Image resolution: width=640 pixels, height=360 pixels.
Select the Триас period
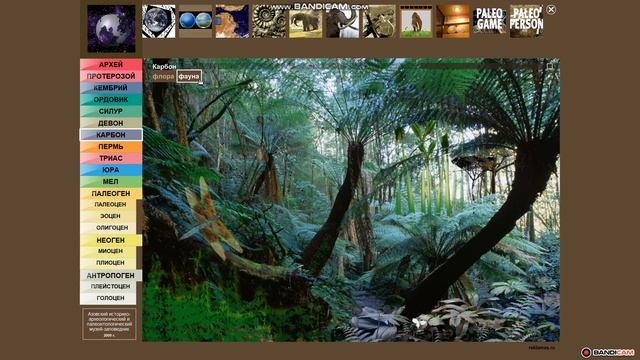(111, 158)
